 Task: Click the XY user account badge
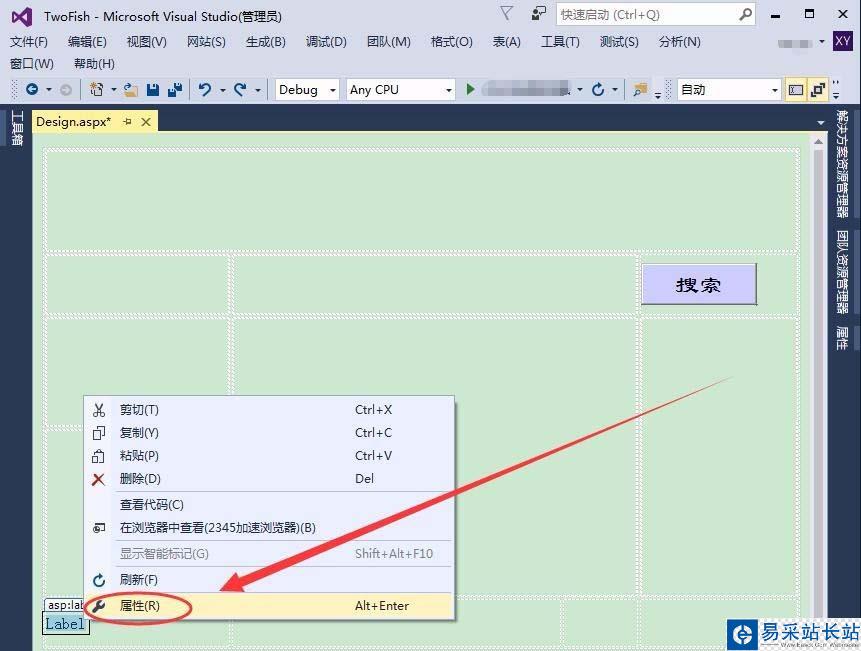pyautogui.click(x=842, y=41)
